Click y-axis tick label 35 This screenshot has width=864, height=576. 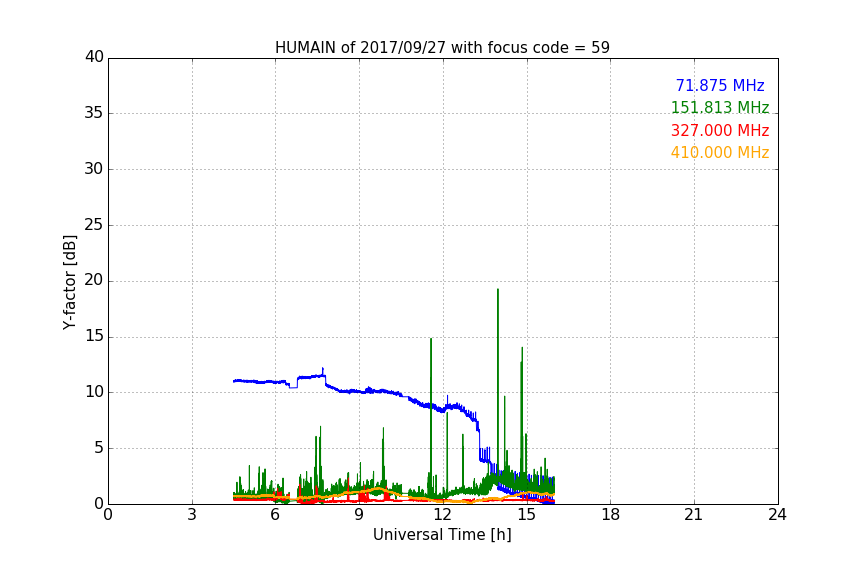pos(94,113)
